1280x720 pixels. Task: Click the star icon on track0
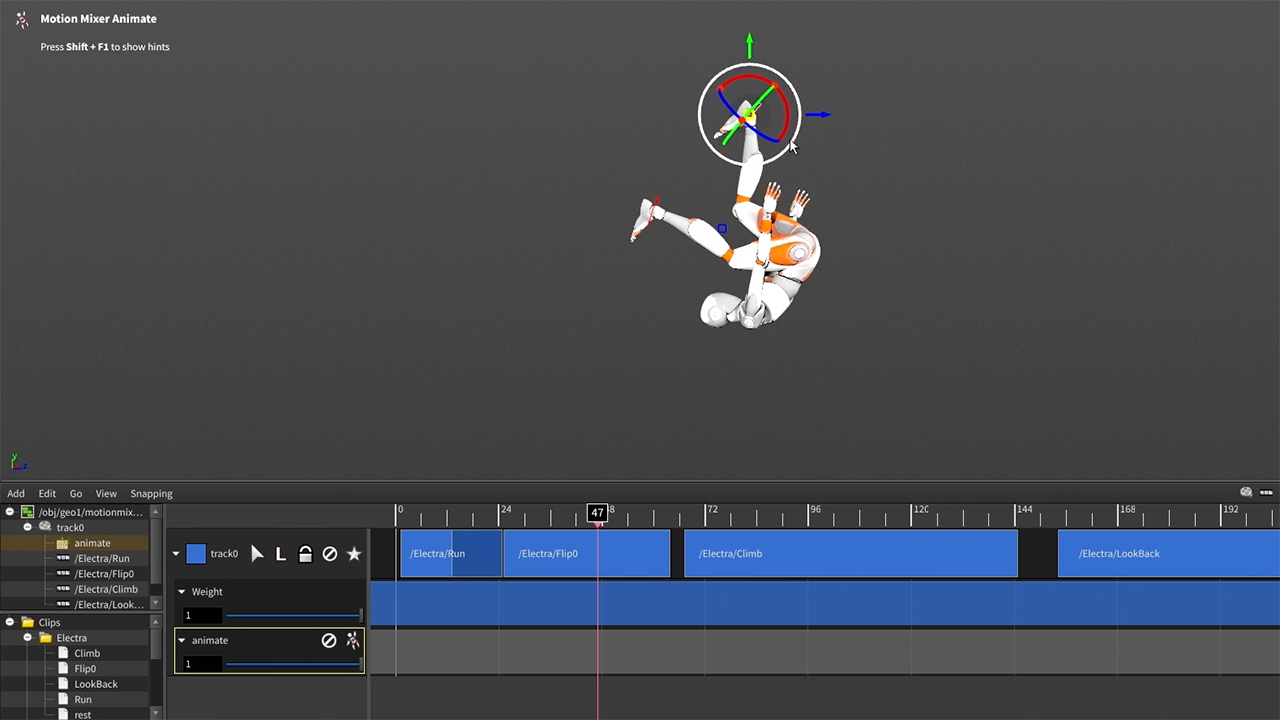[354, 554]
